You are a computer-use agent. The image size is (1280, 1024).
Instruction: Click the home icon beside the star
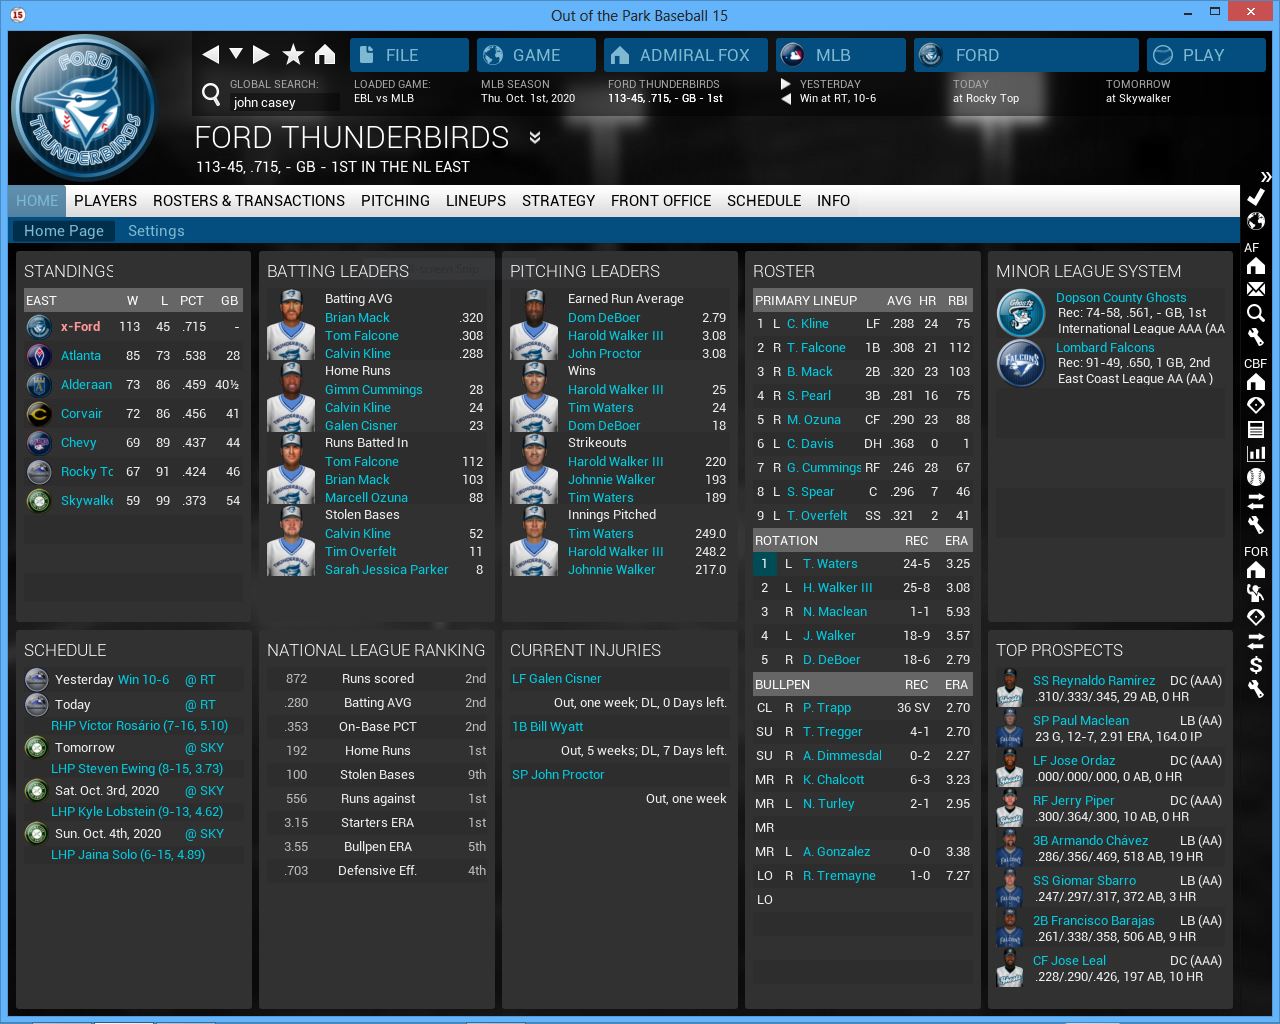[x=325, y=54]
